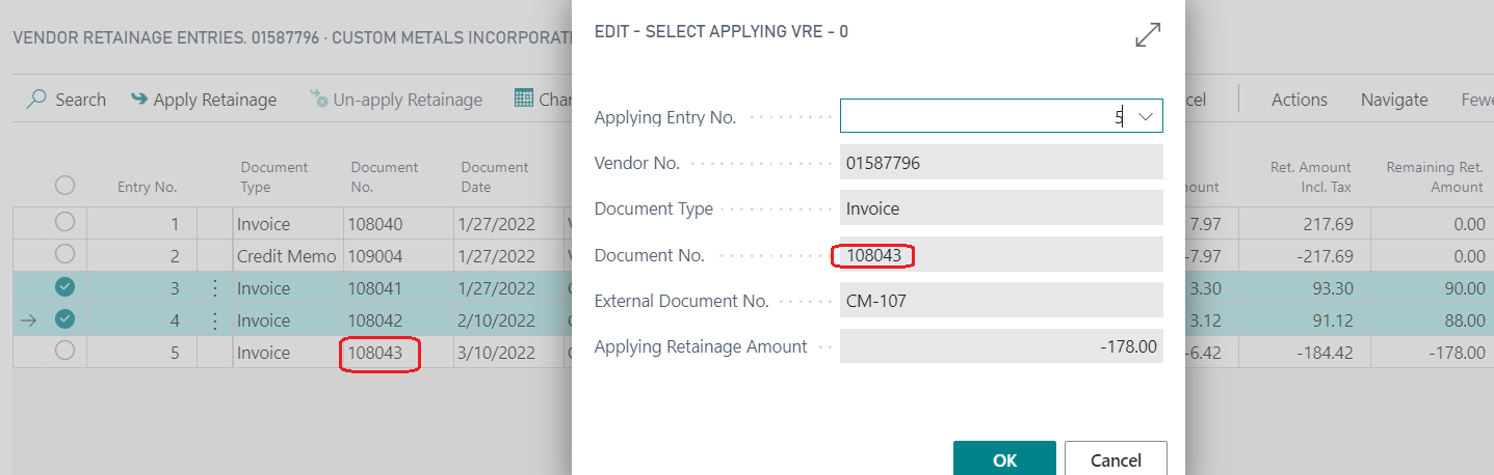Click the table grid icon in the toolbar
The width and height of the screenshot is (1494, 475).
point(523,99)
